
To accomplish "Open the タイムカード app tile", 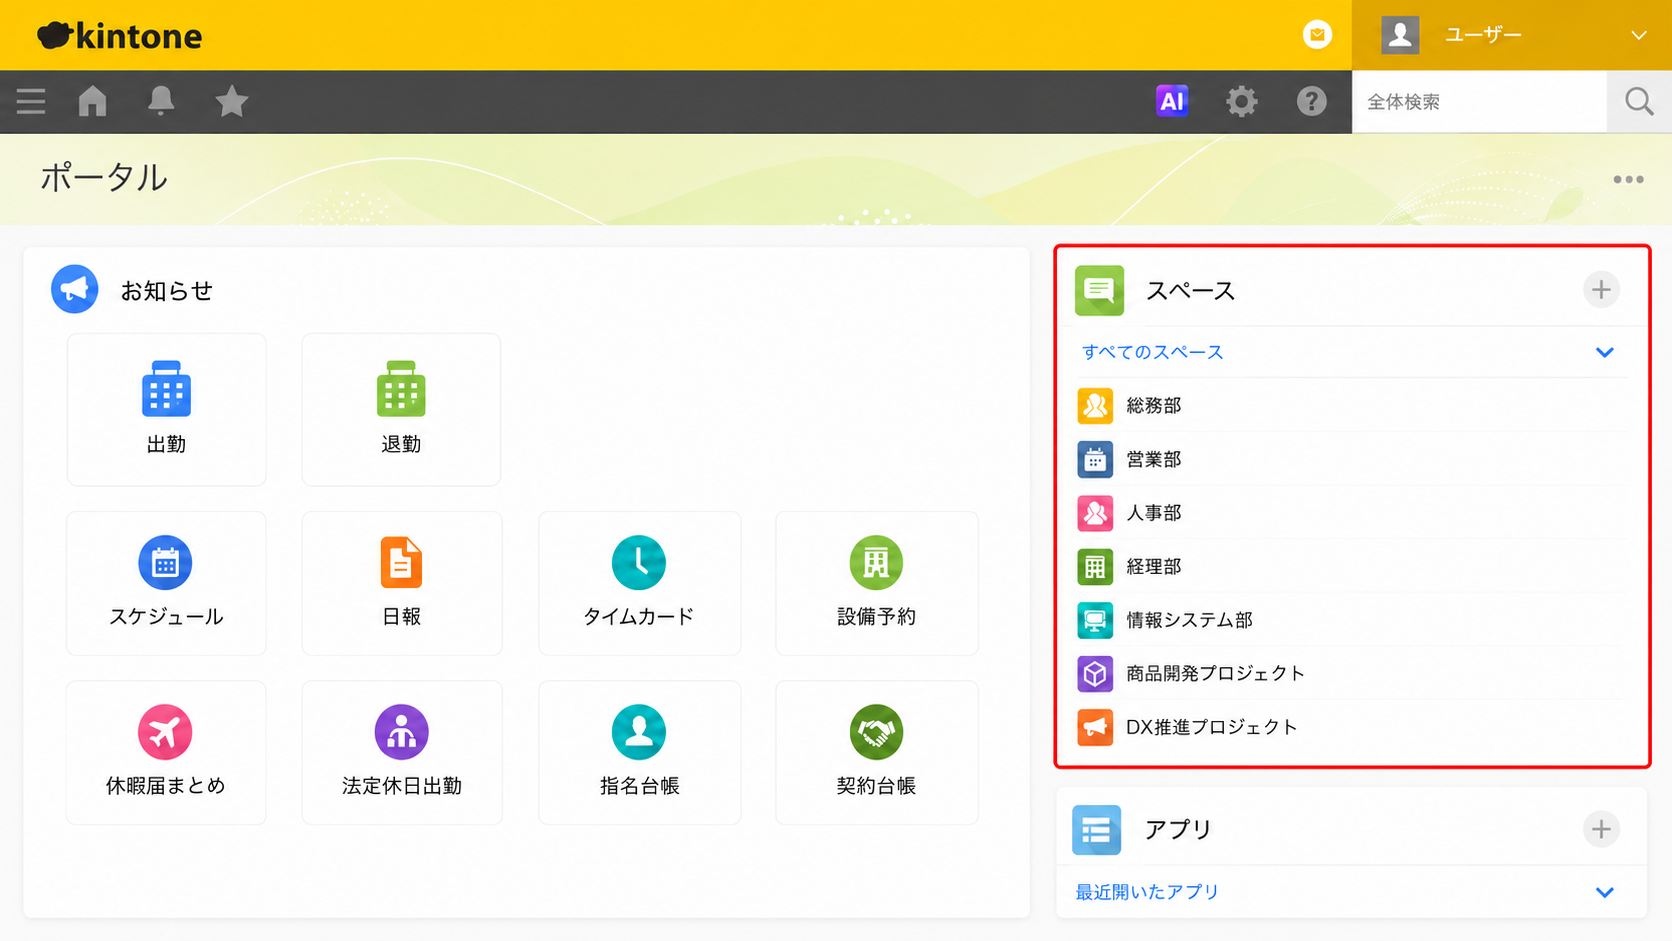I will (x=639, y=583).
